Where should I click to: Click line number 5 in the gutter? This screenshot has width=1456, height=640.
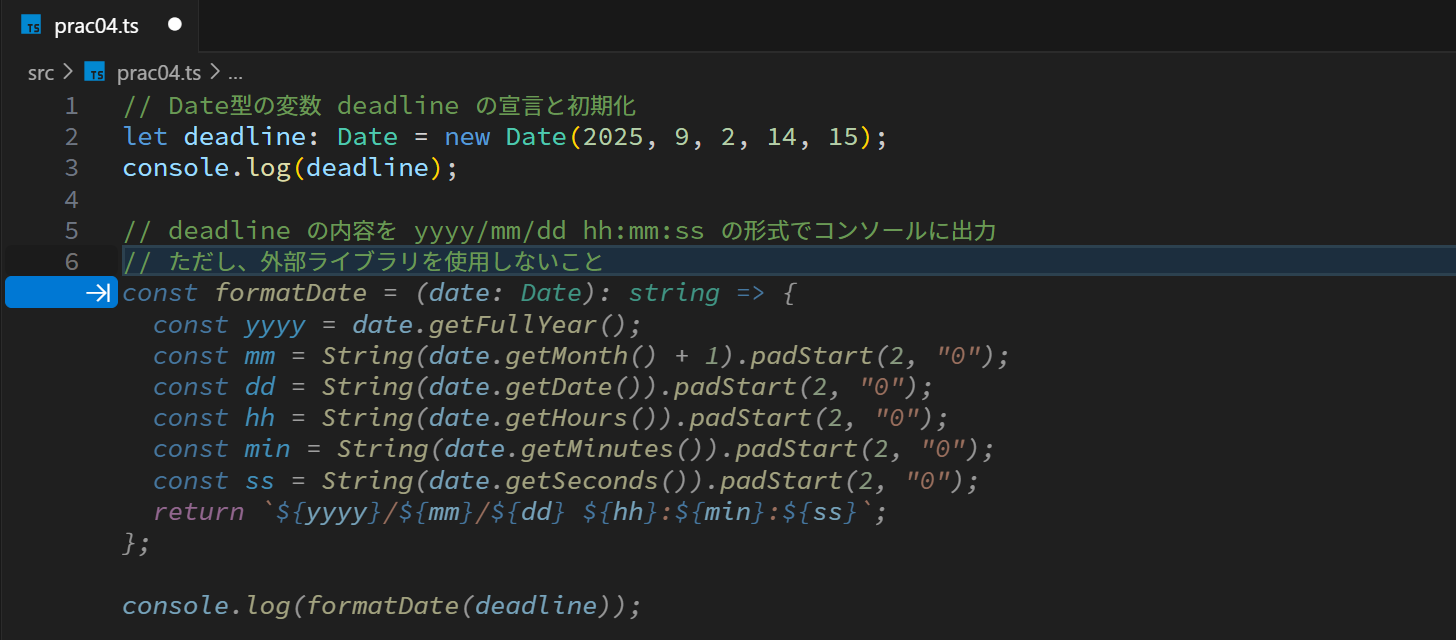tap(71, 231)
